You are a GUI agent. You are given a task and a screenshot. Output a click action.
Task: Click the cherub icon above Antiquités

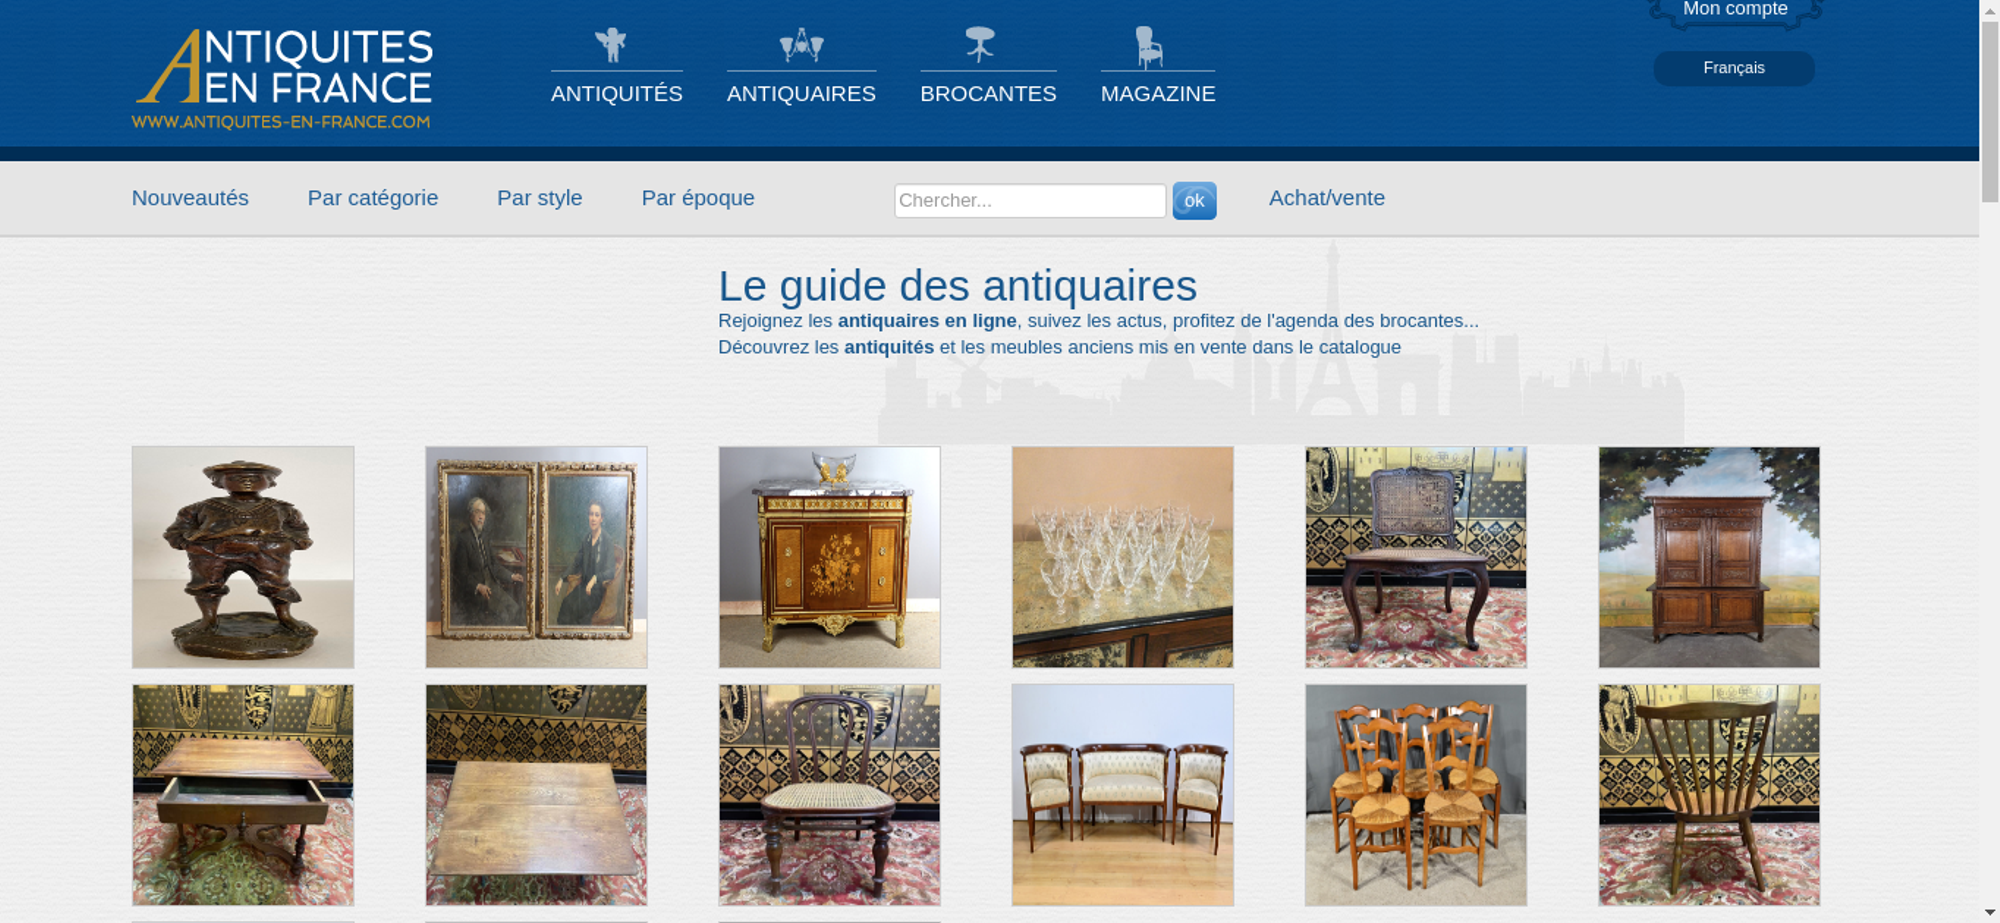pyautogui.click(x=611, y=45)
